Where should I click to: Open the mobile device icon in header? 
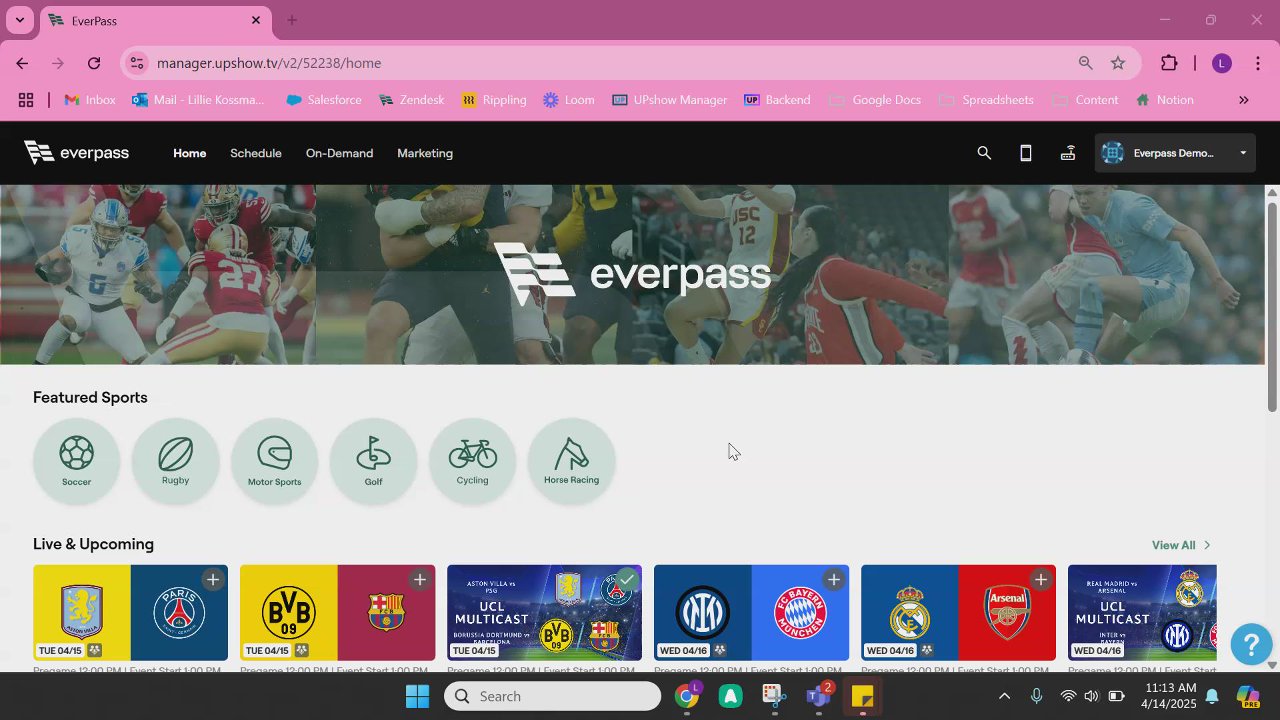pyautogui.click(x=1025, y=153)
